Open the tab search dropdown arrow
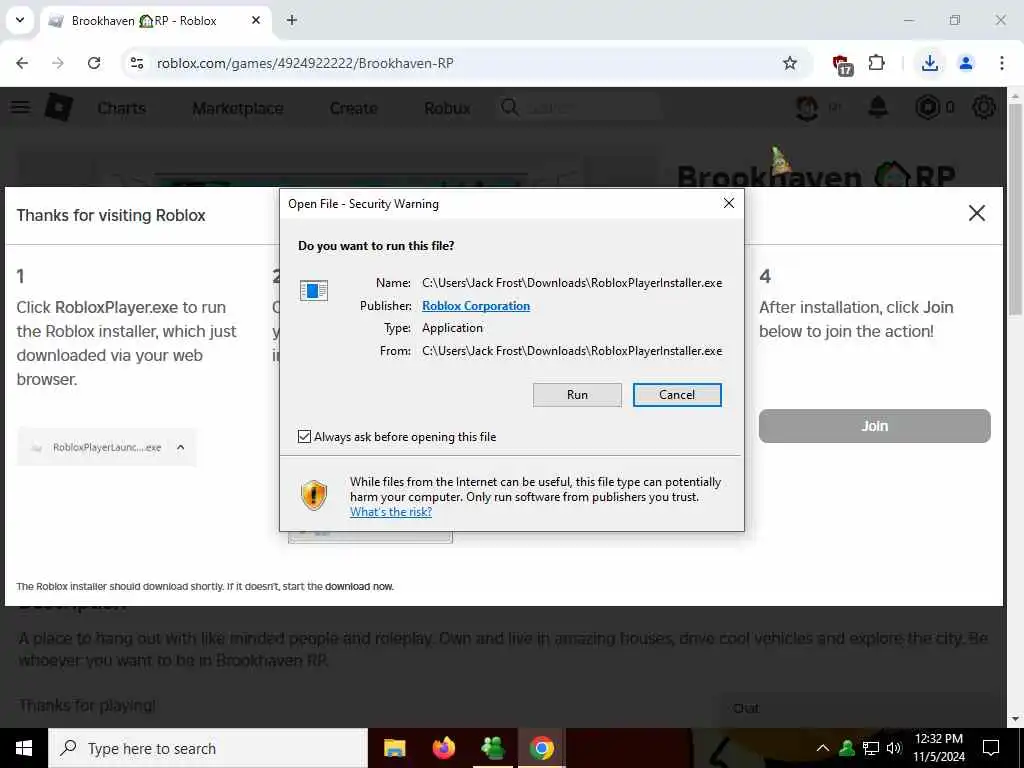Screen dimensions: 1024x768 point(20,20)
